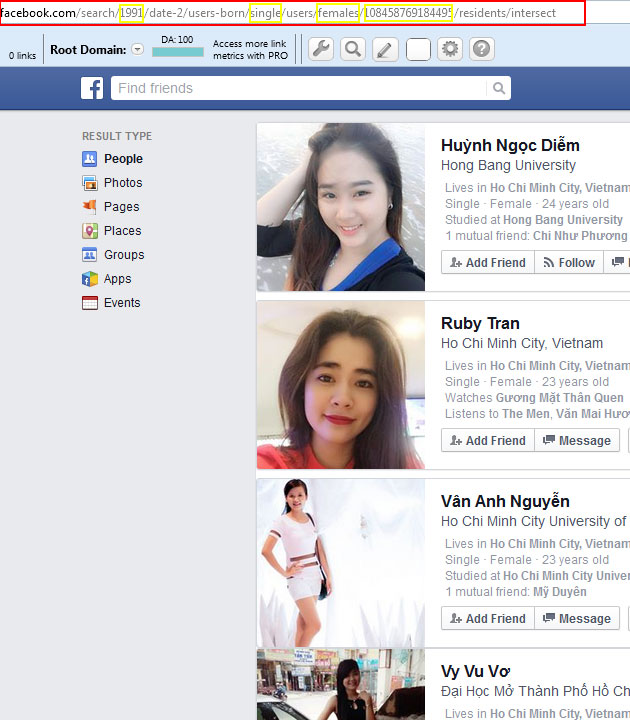Click the Find friends search field
The width and height of the screenshot is (630, 720).
300,89
